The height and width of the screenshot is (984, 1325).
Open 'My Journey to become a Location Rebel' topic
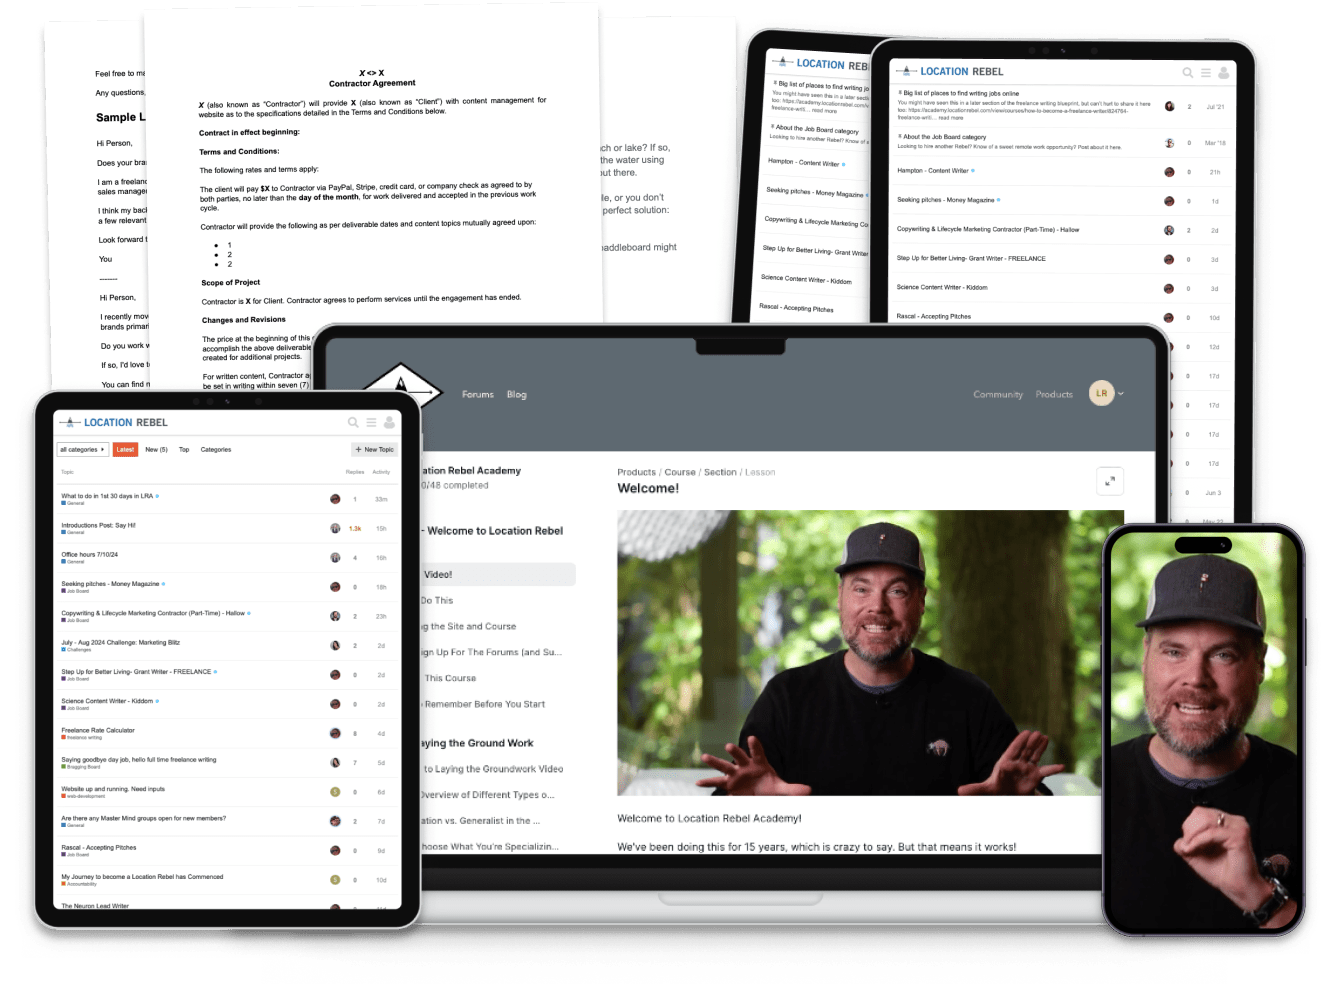(142, 876)
